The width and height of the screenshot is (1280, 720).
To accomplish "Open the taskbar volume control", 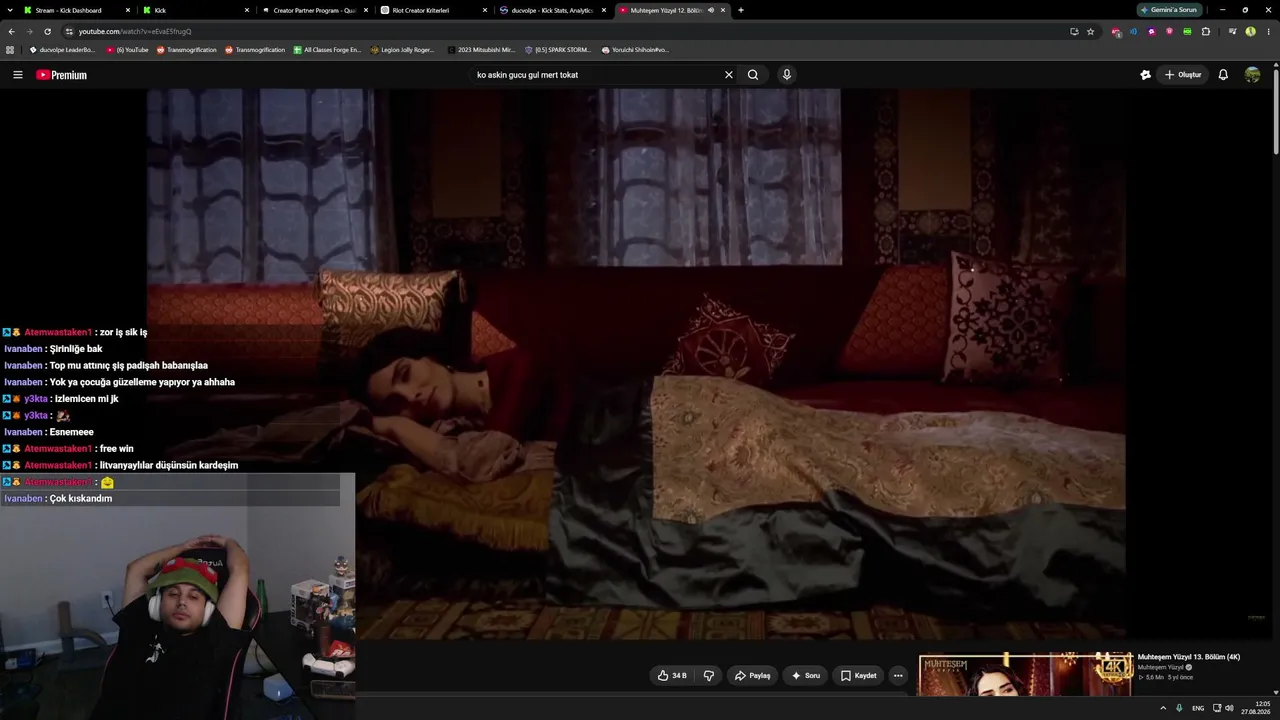I will (x=1229, y=708).
